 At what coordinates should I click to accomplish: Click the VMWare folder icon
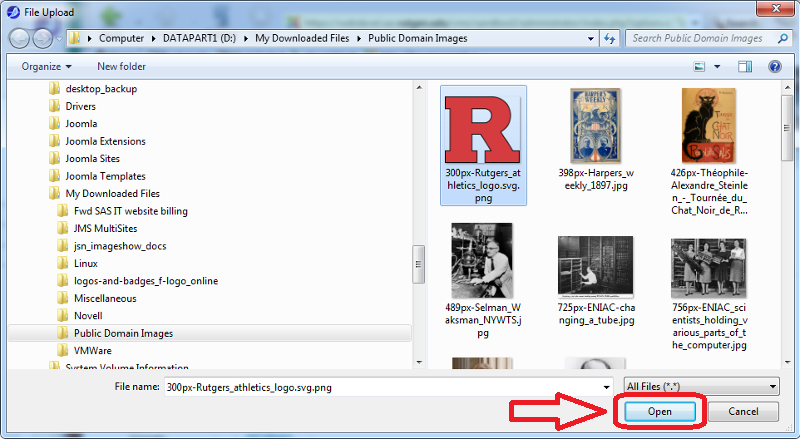pyautogui.click(x=63, y=351)
